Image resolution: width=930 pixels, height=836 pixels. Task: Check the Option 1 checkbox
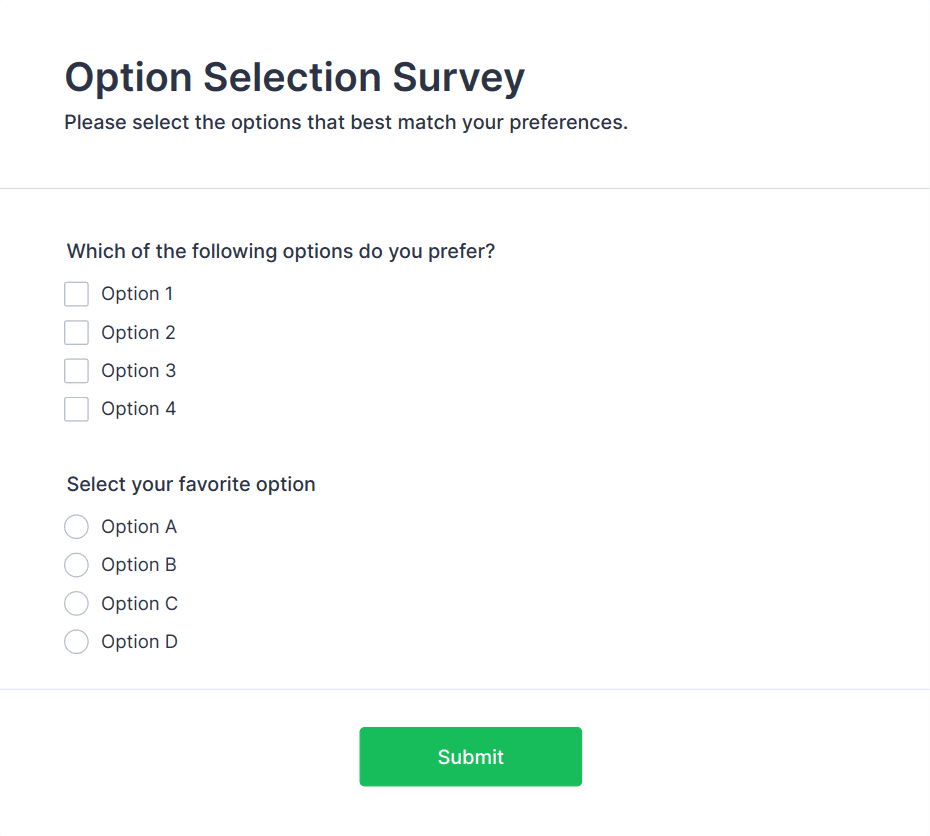tap(76, 294)
